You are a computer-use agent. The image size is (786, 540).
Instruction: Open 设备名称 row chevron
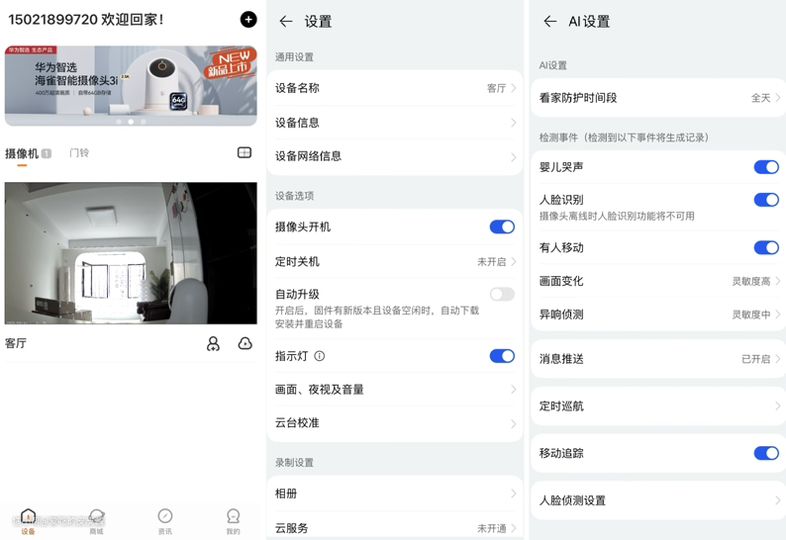(x=513, y=88)
